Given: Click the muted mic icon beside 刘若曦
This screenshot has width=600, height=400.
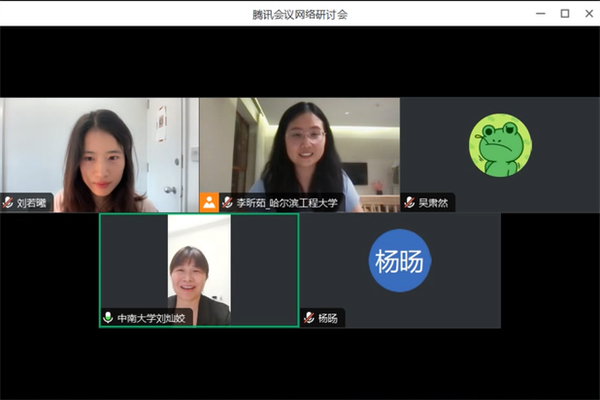Looking at the screenshot, I should pos(8,203).
